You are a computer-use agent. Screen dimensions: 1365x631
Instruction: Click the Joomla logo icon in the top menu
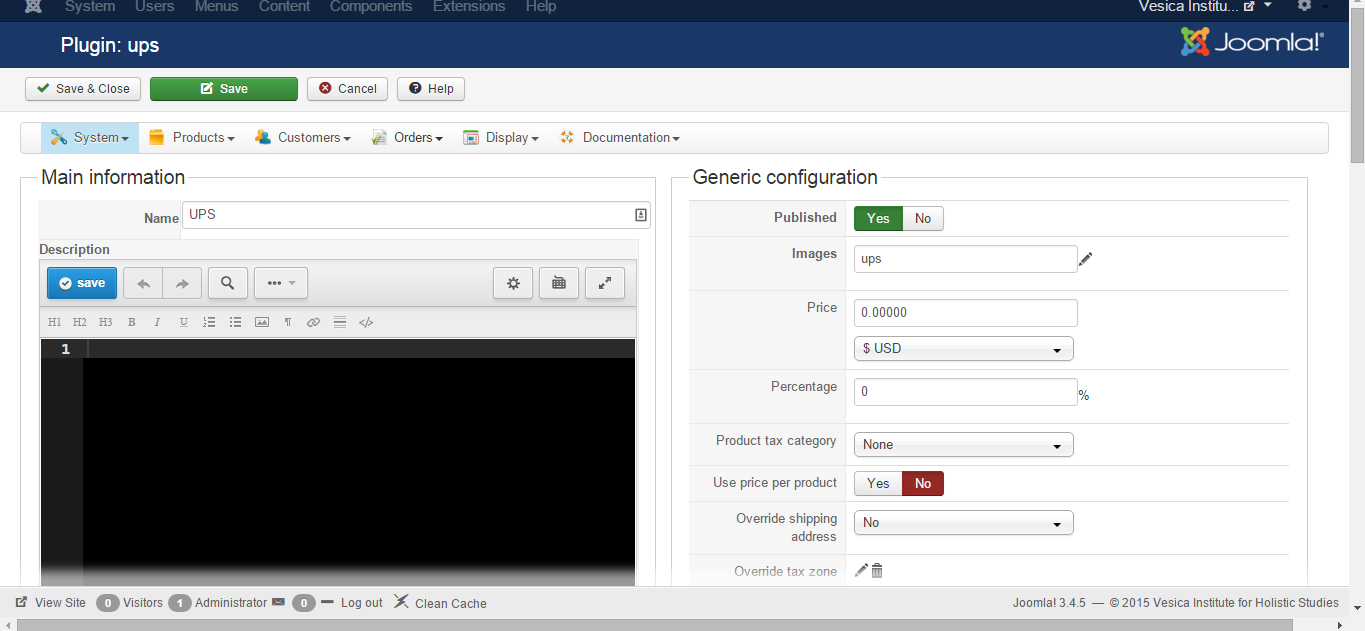click(33, 6)
